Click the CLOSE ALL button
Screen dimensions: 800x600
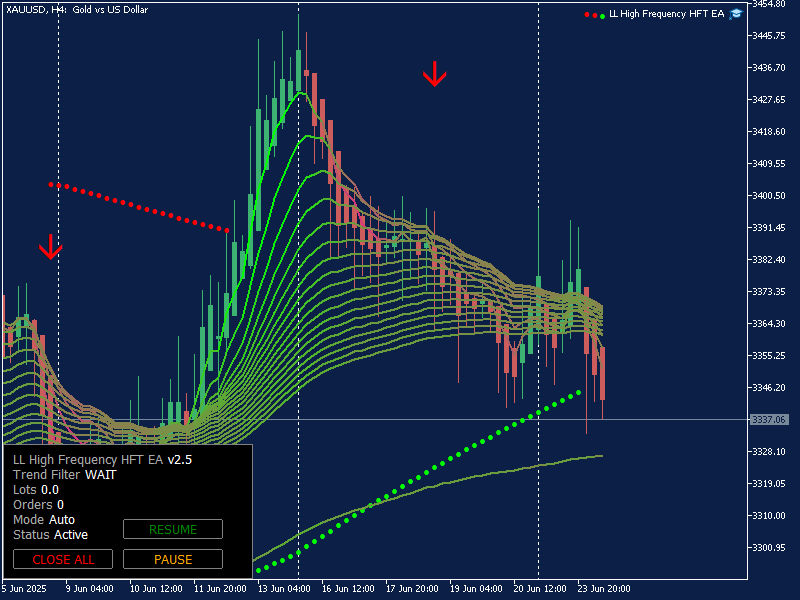tap(63, 559)
